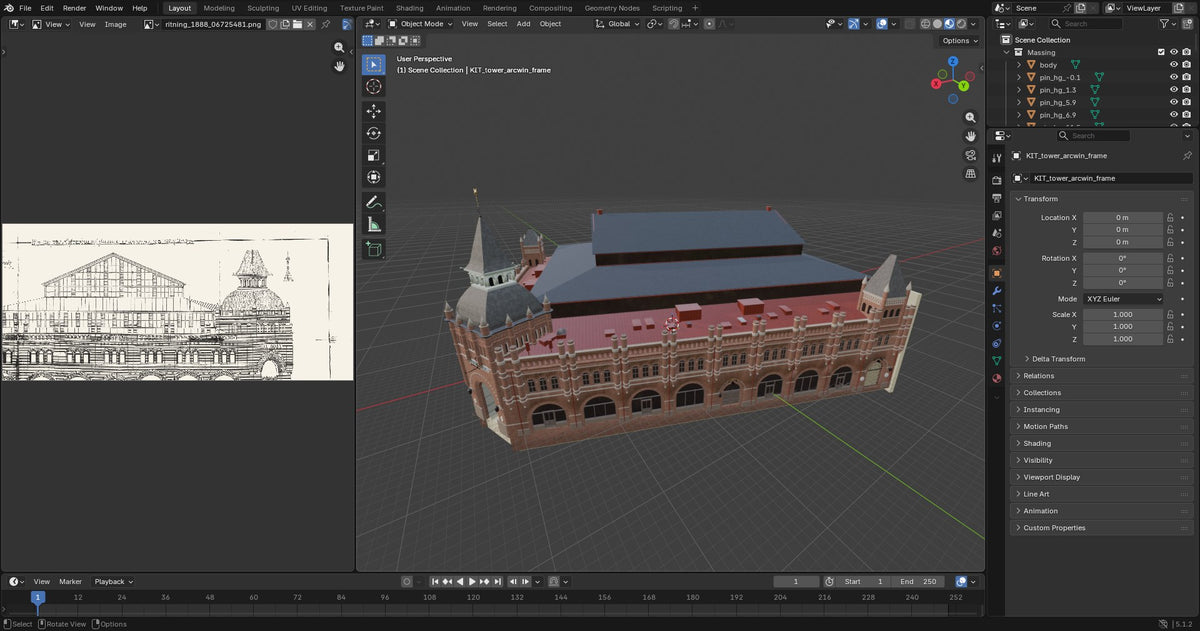Switch to material preview shading mode

click(949, 23)
